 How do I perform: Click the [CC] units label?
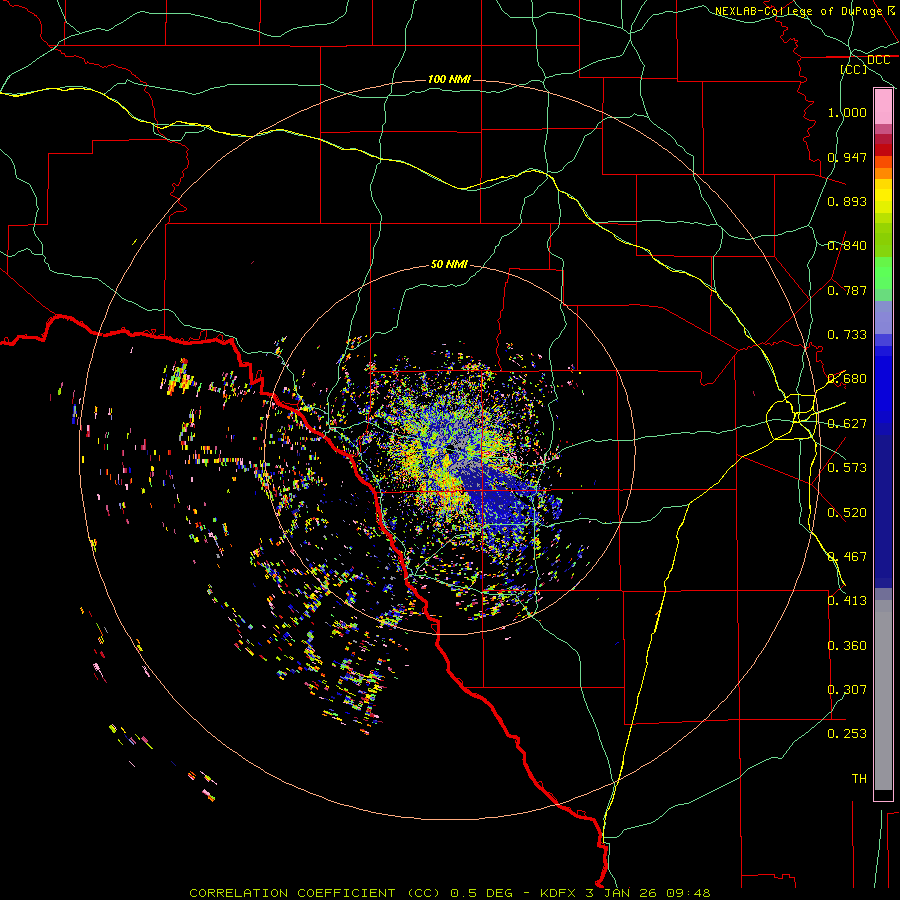pyautogui.click(x=854, y=69)
